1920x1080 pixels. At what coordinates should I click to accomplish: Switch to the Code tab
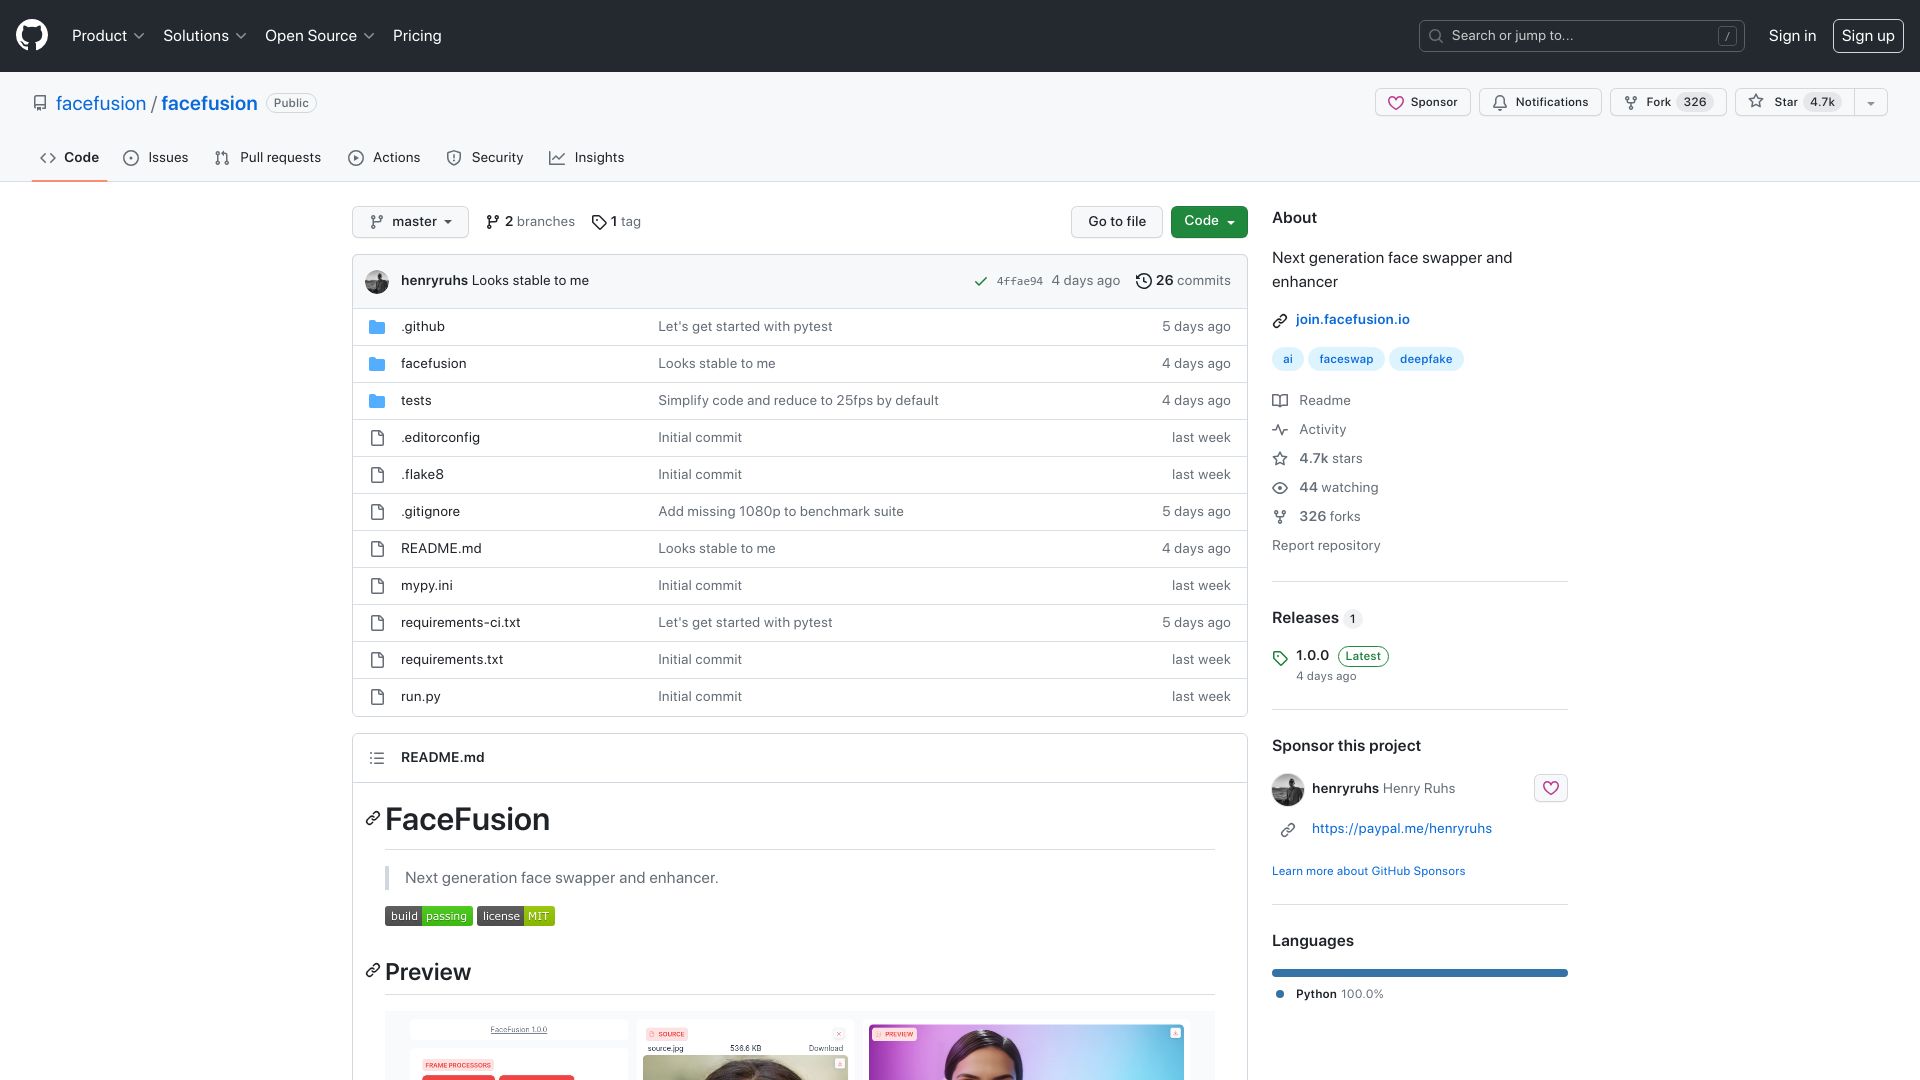(69, 158)
